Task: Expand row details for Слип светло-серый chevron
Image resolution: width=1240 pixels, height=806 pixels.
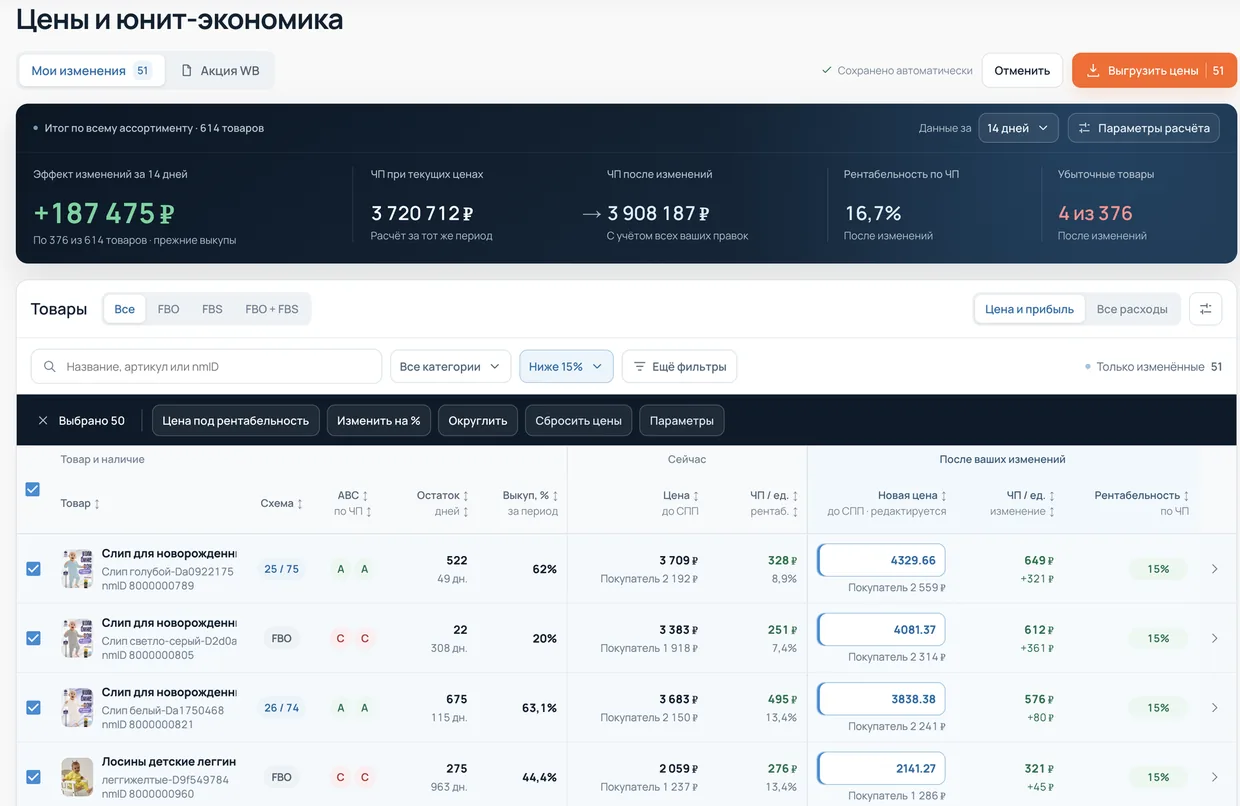Action: (1215, 638)
